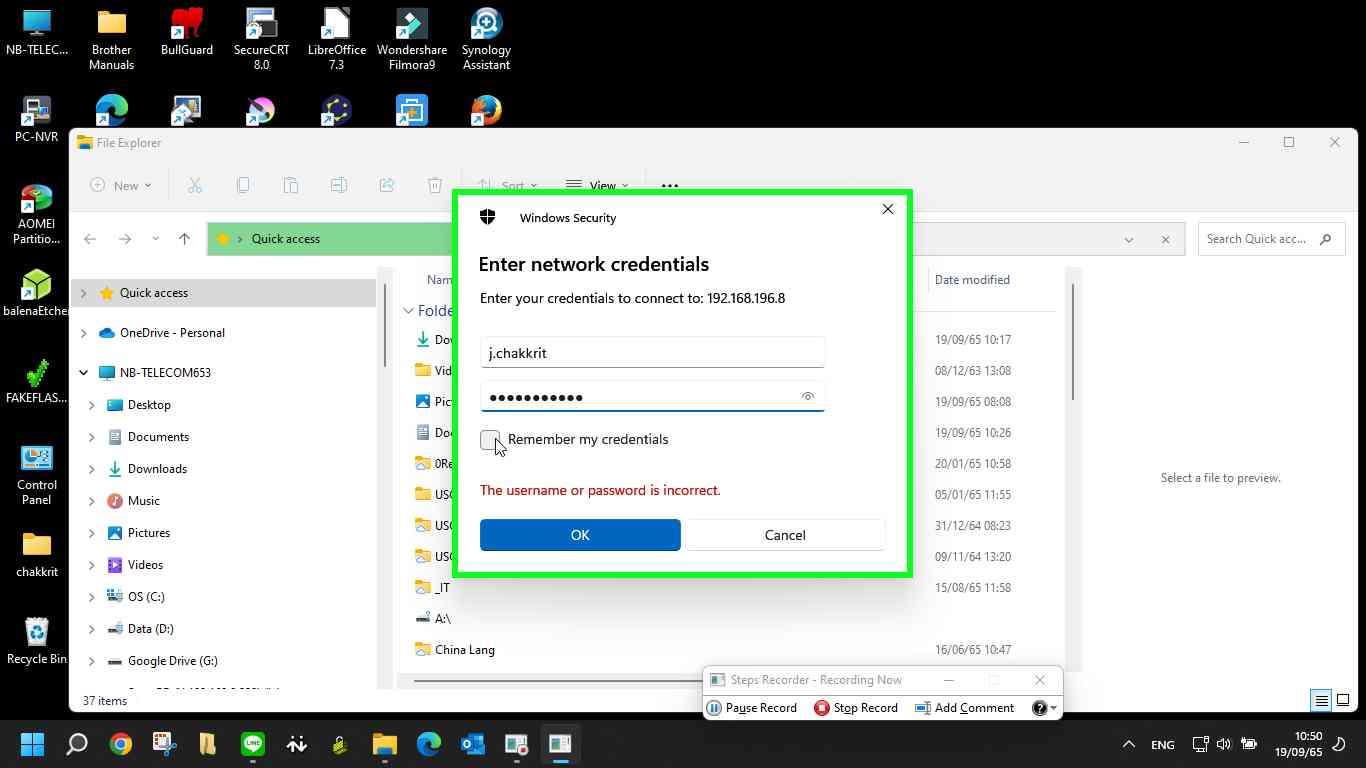This screenshot has height=768, width=1366.
Task: Open the New menu in File Explorer
Action: [x=121, y=185]
